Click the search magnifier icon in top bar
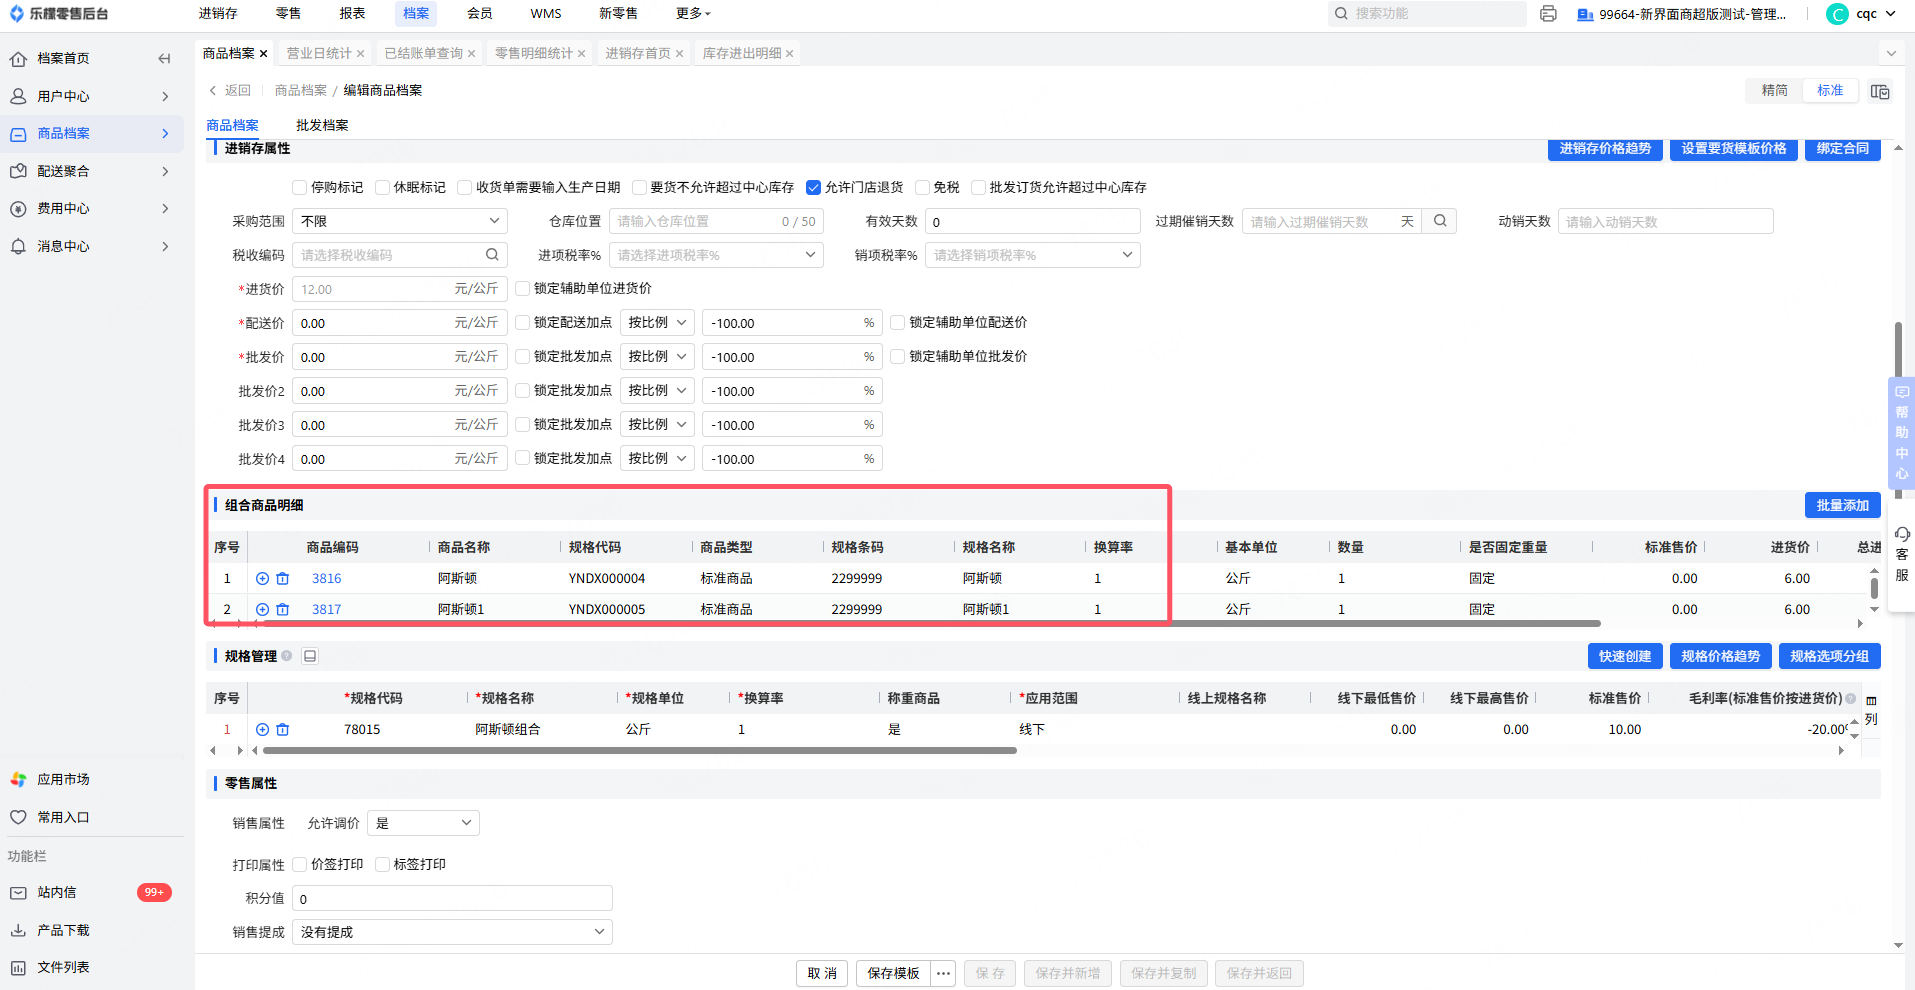Viewport: 1915px width, 990px height. tap(1341, 14)
